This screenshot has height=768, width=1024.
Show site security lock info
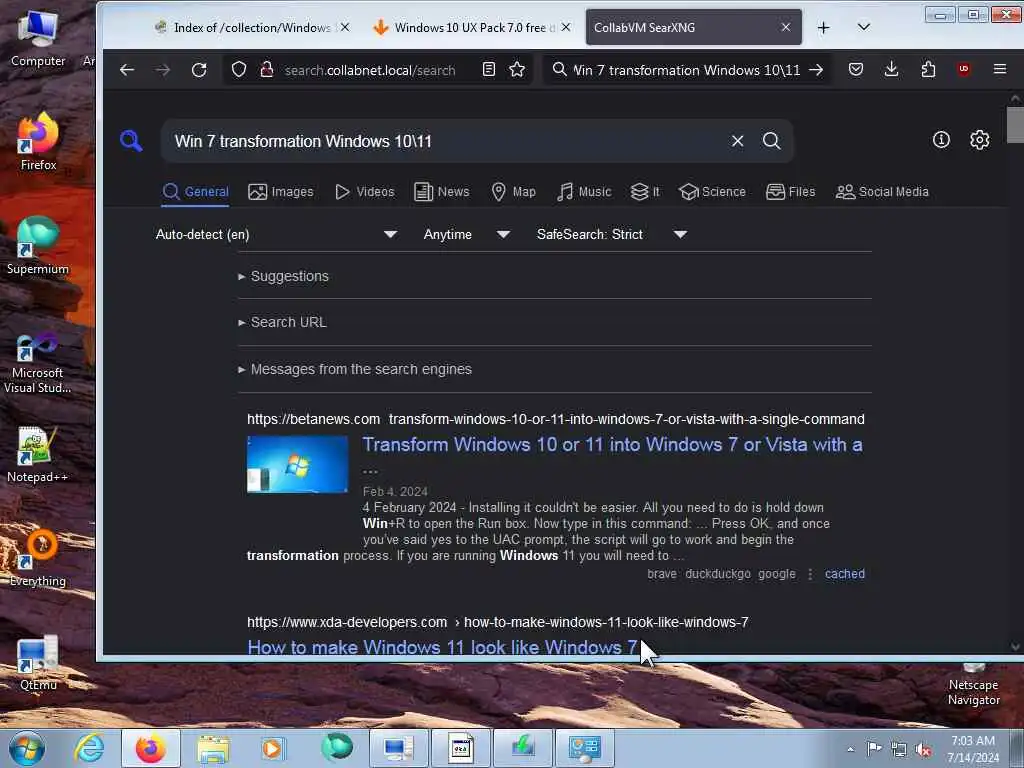266,70
